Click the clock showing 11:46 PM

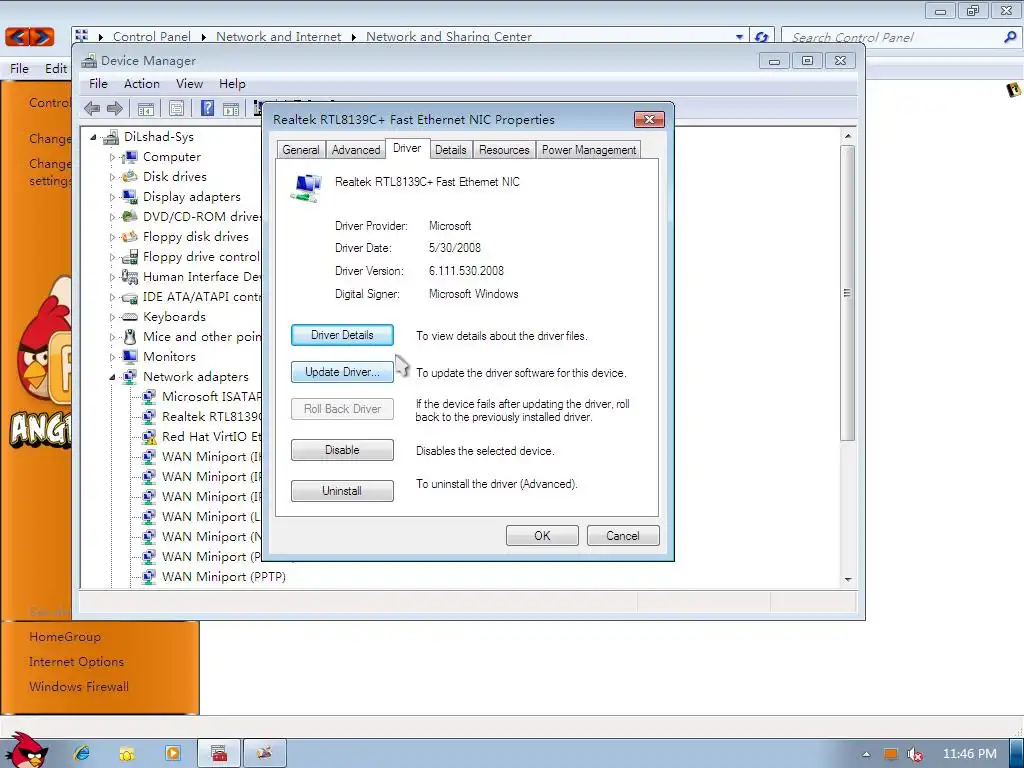point(969,754)
